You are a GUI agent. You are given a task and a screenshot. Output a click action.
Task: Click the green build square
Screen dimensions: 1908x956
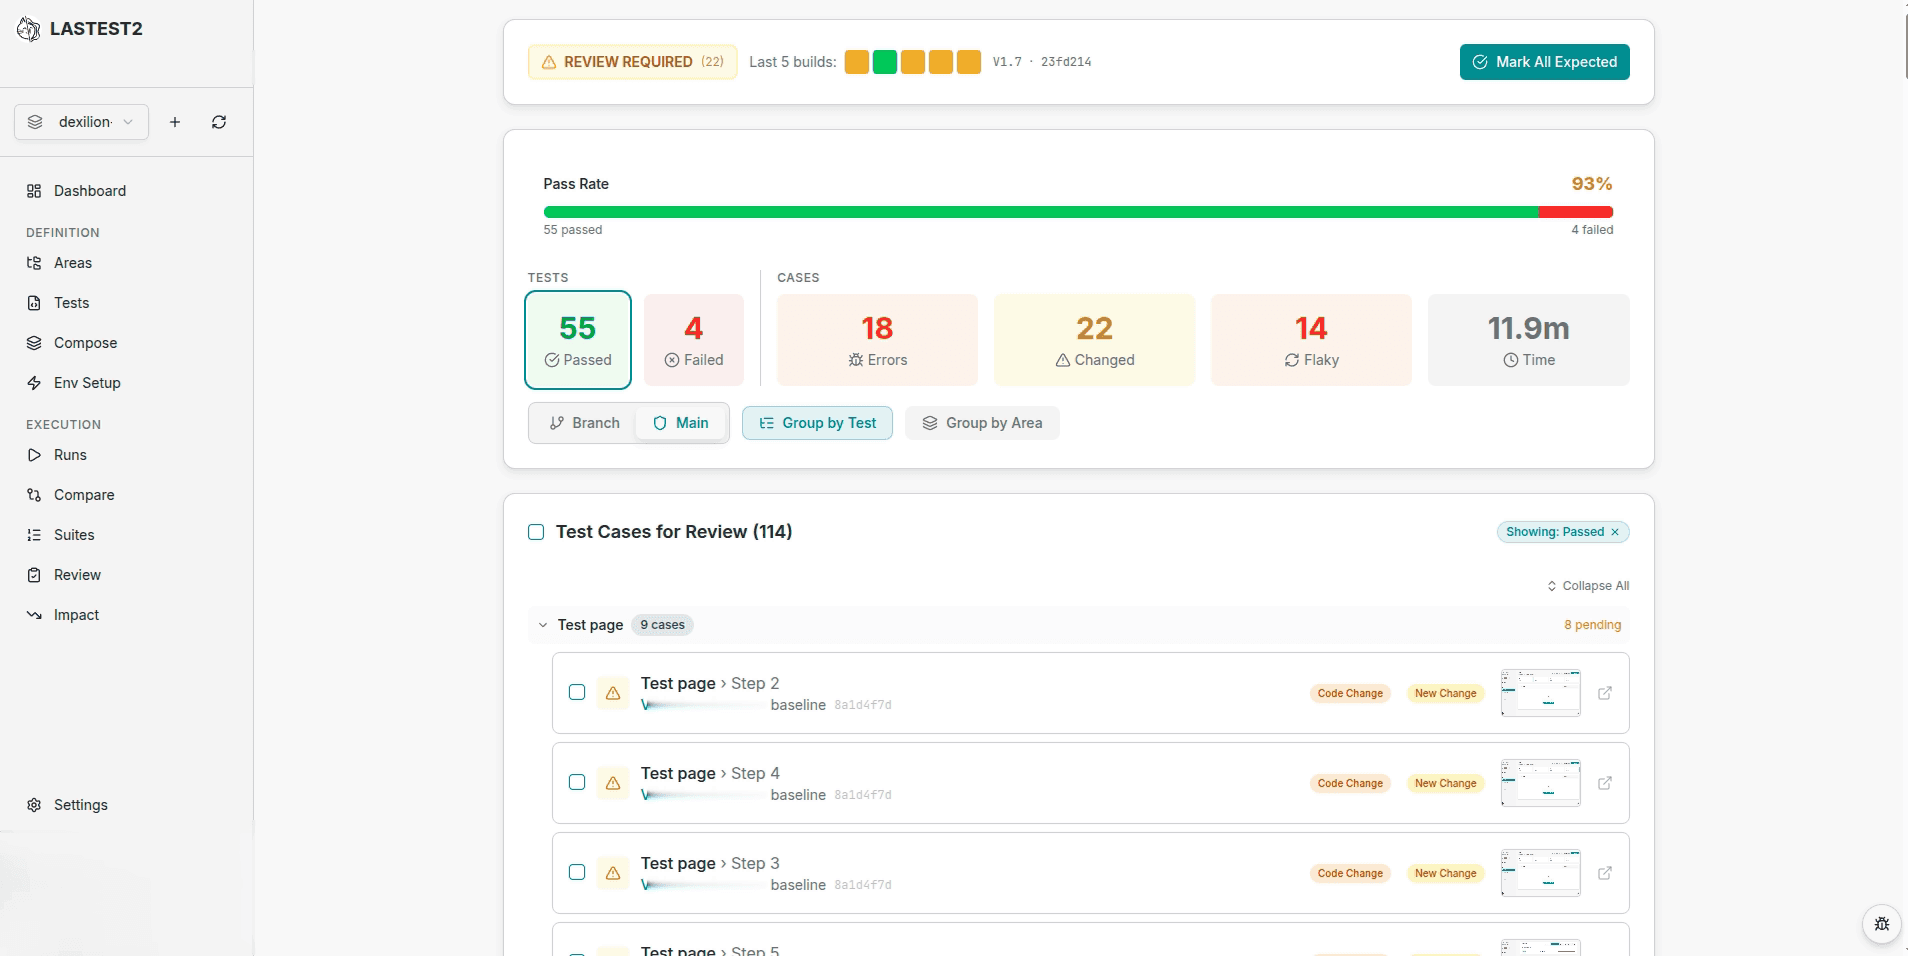885,62
